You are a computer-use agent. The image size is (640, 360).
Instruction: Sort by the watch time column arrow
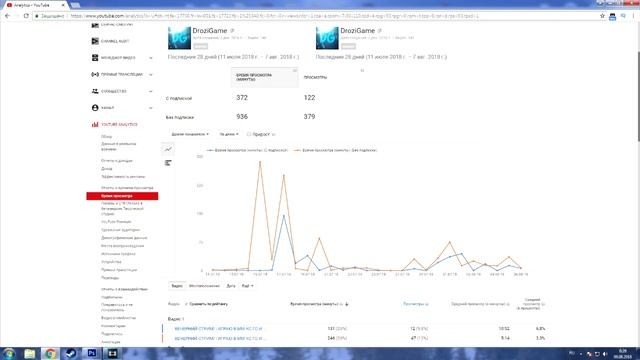(347, 304)
